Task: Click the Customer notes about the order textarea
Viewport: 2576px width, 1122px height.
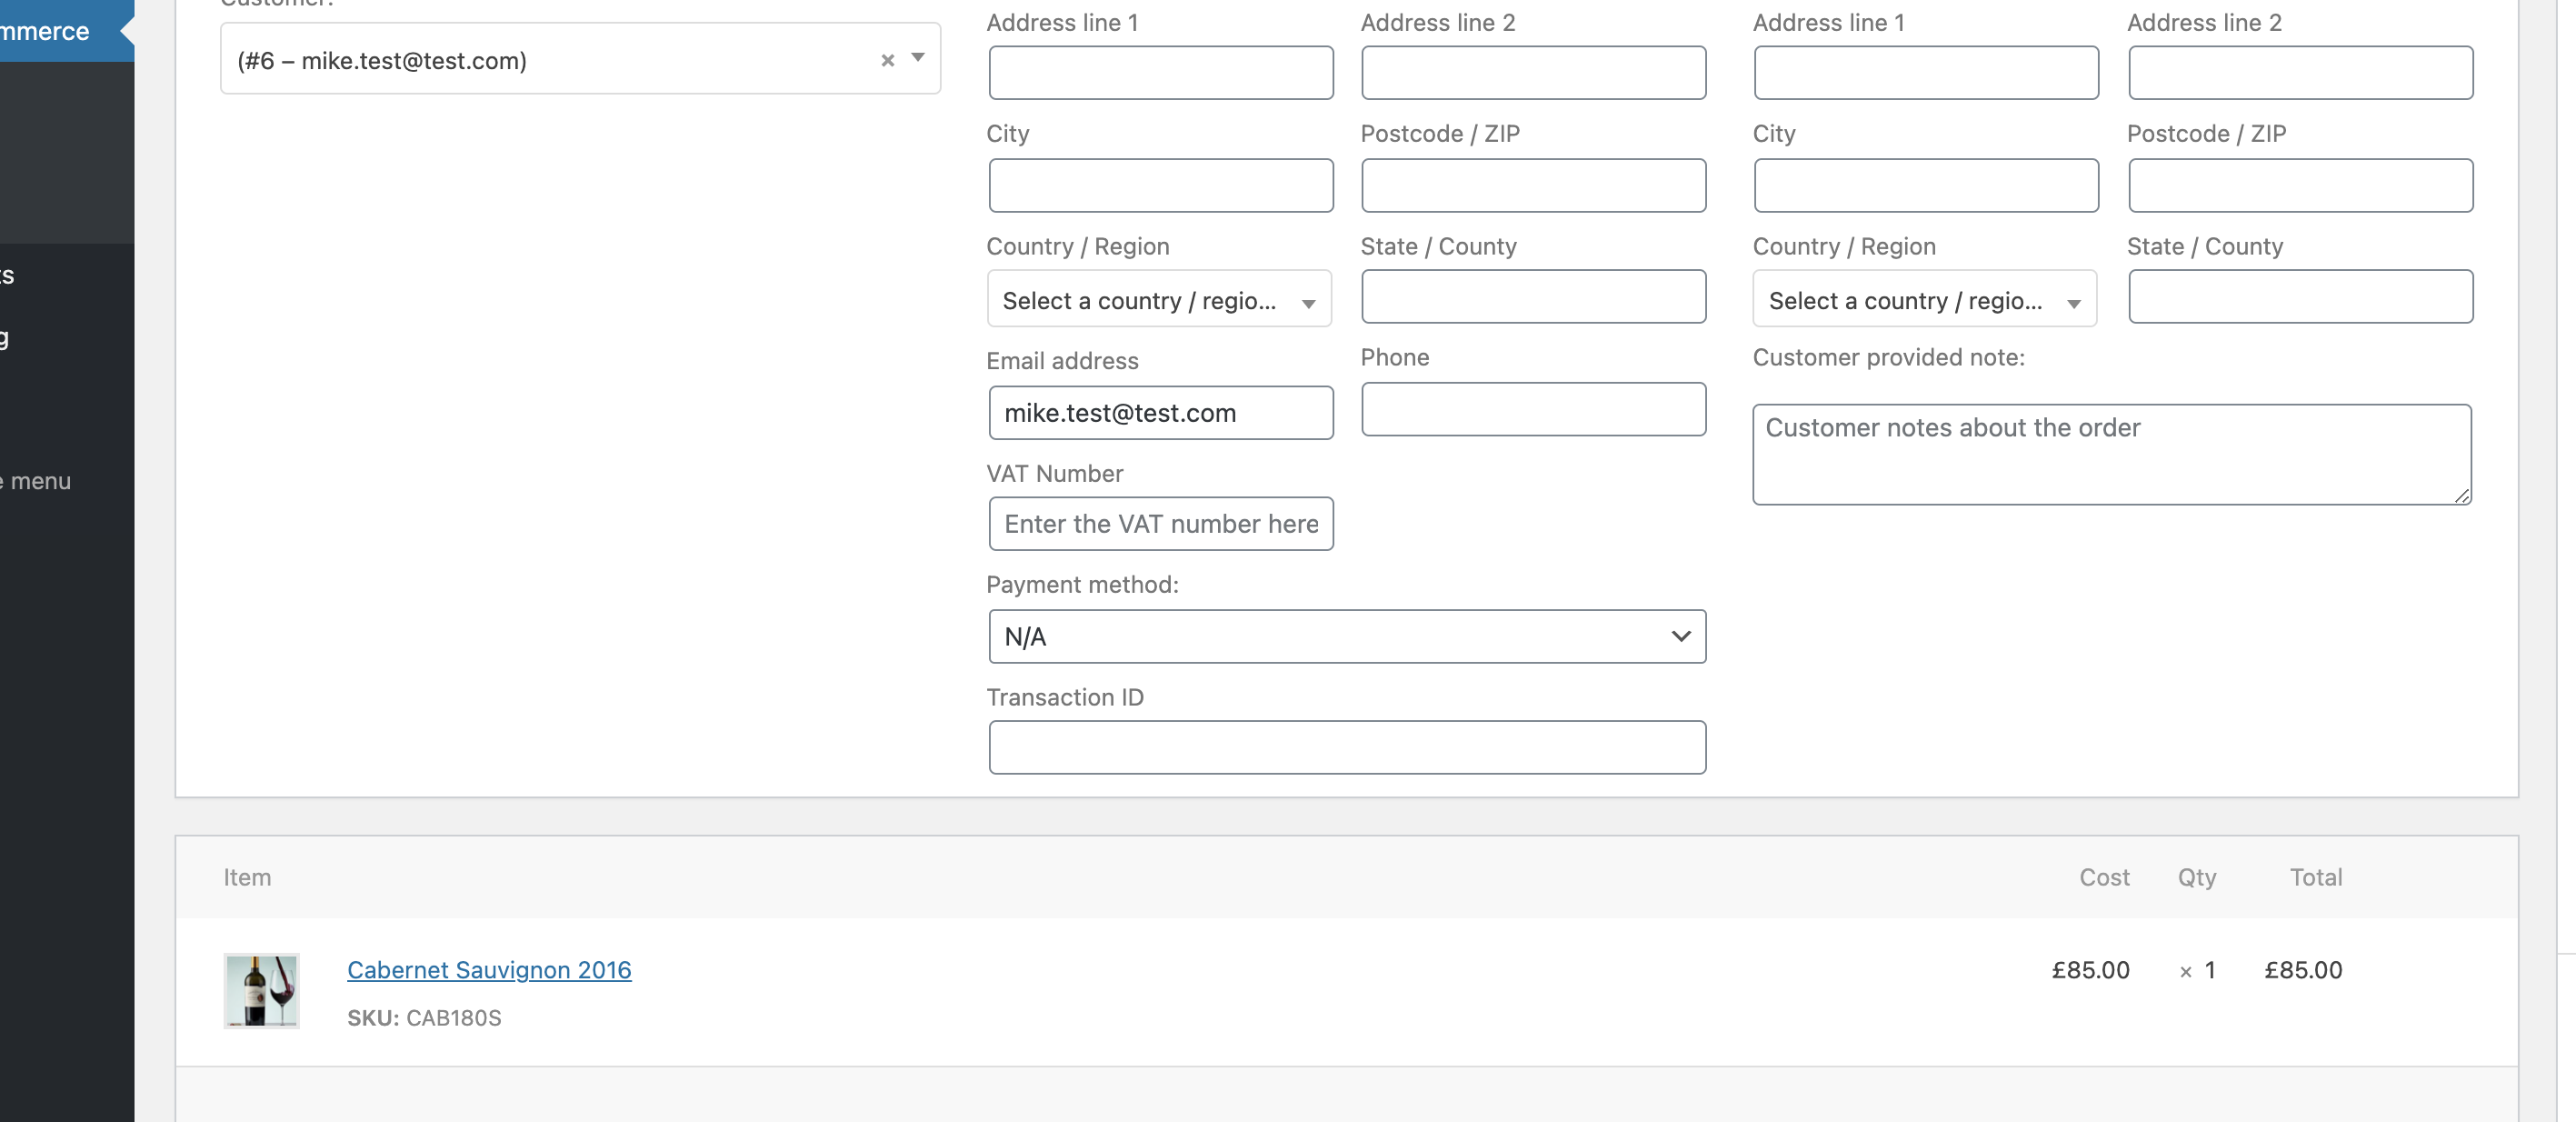Action: click(2112, 454)
